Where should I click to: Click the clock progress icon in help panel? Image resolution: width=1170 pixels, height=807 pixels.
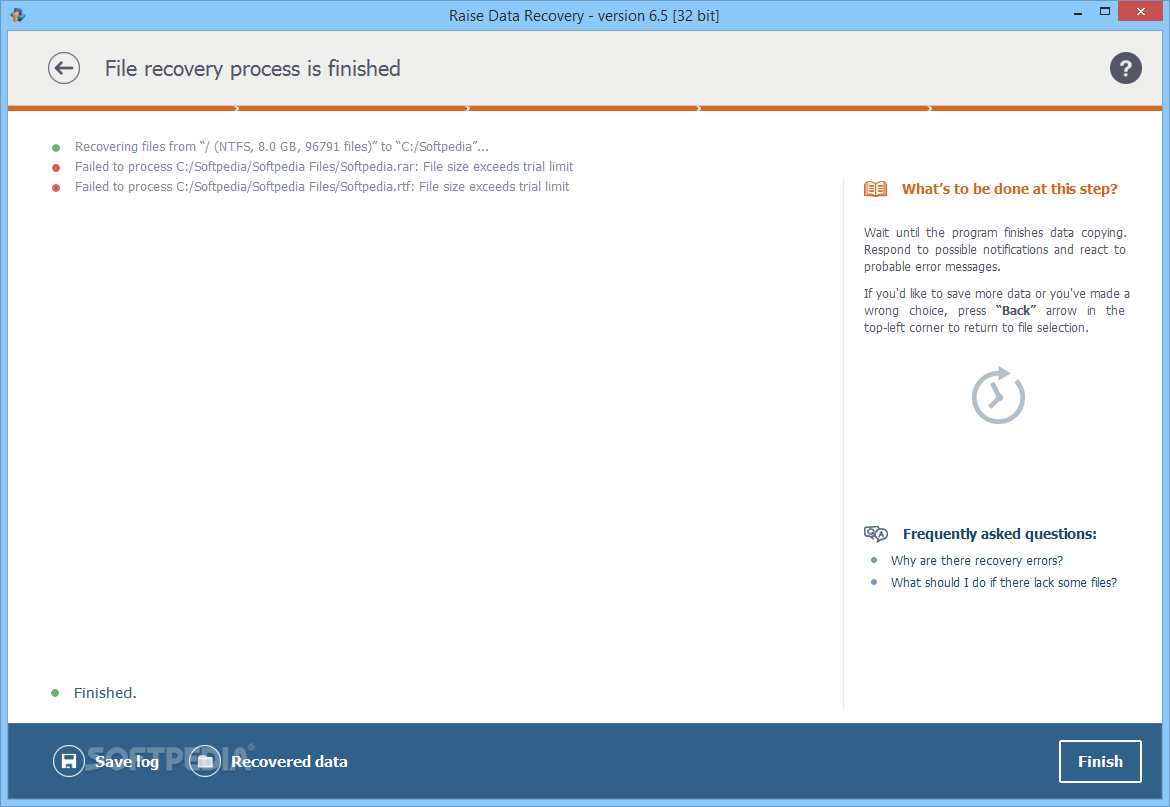(998, 395)
